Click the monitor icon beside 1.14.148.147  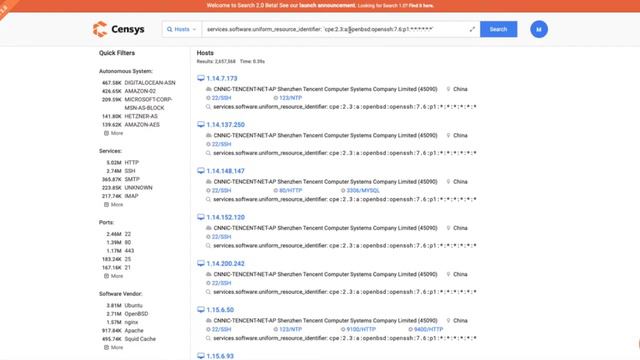pyautogui.click(x=200, y=171)
